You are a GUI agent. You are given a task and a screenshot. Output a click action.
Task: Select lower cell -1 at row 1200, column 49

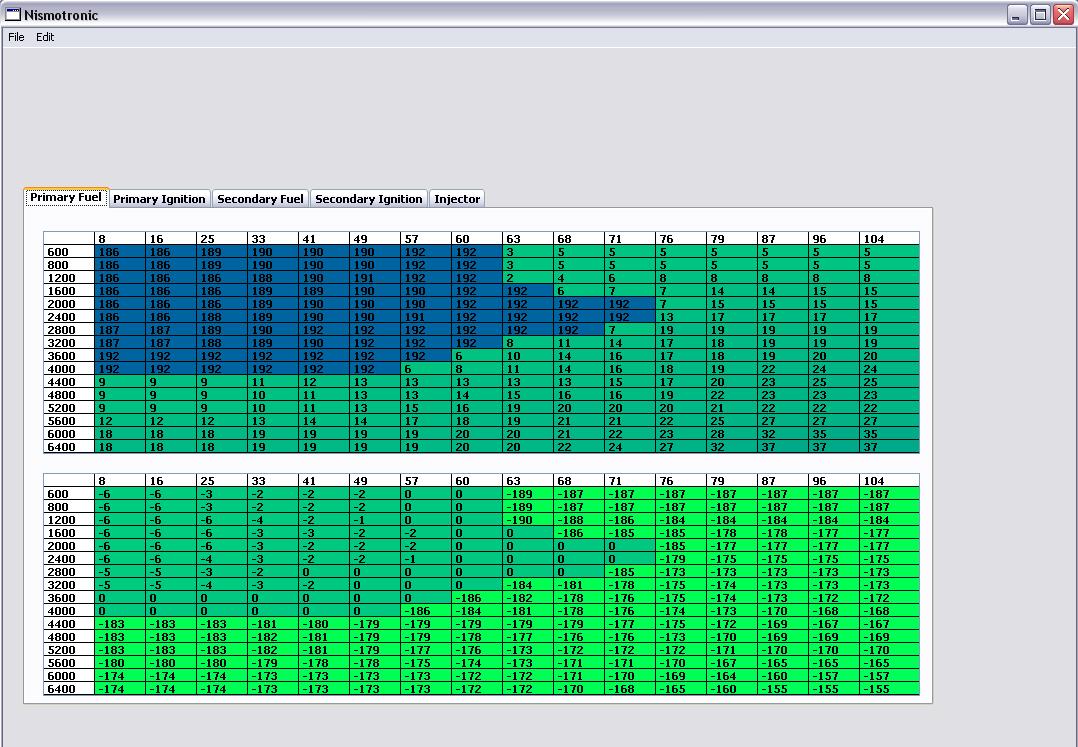point(374,520)
